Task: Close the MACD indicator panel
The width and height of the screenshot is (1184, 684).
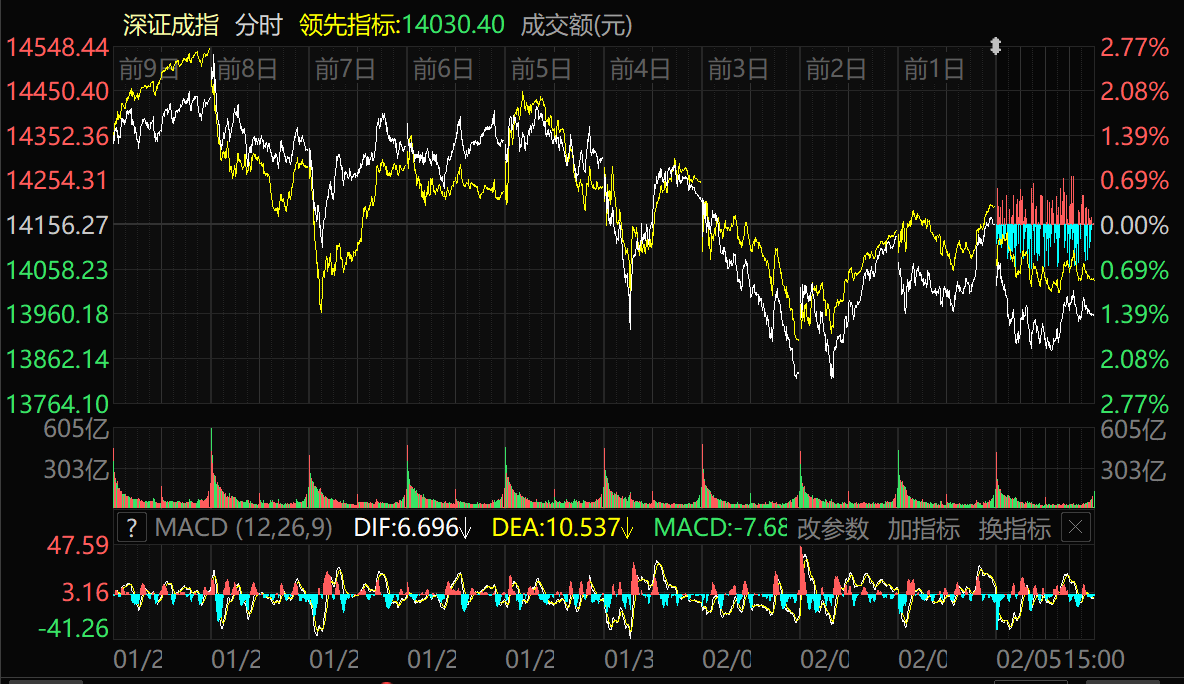Action: (1075, 528)
